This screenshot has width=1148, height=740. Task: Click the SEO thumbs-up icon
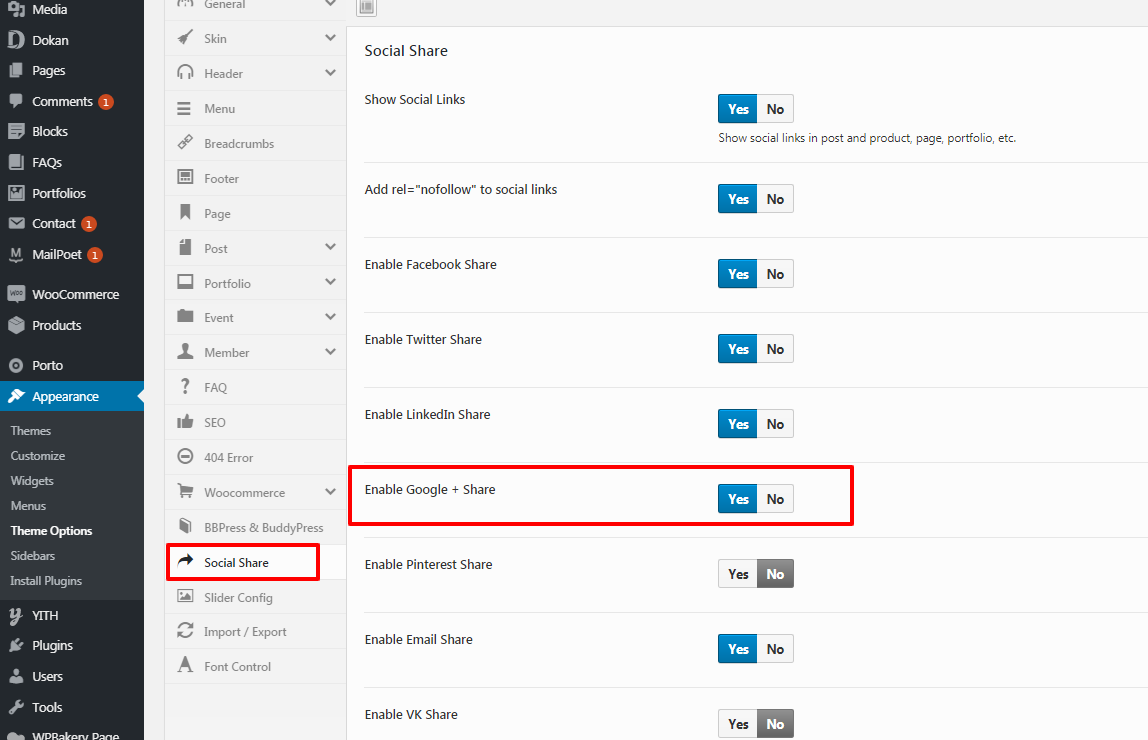(185, 422)
